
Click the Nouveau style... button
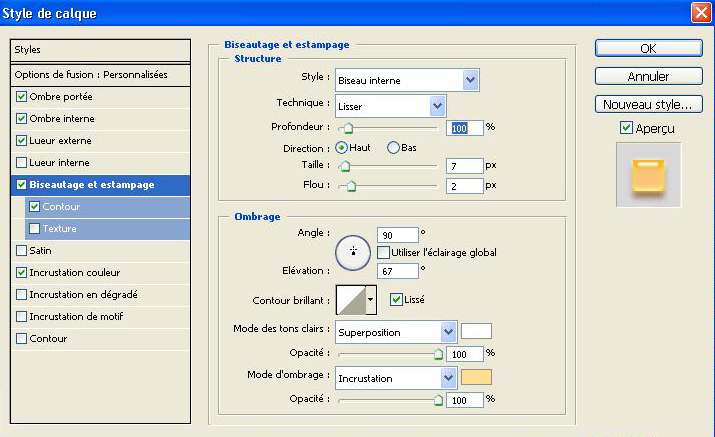[x=648, y=104]
